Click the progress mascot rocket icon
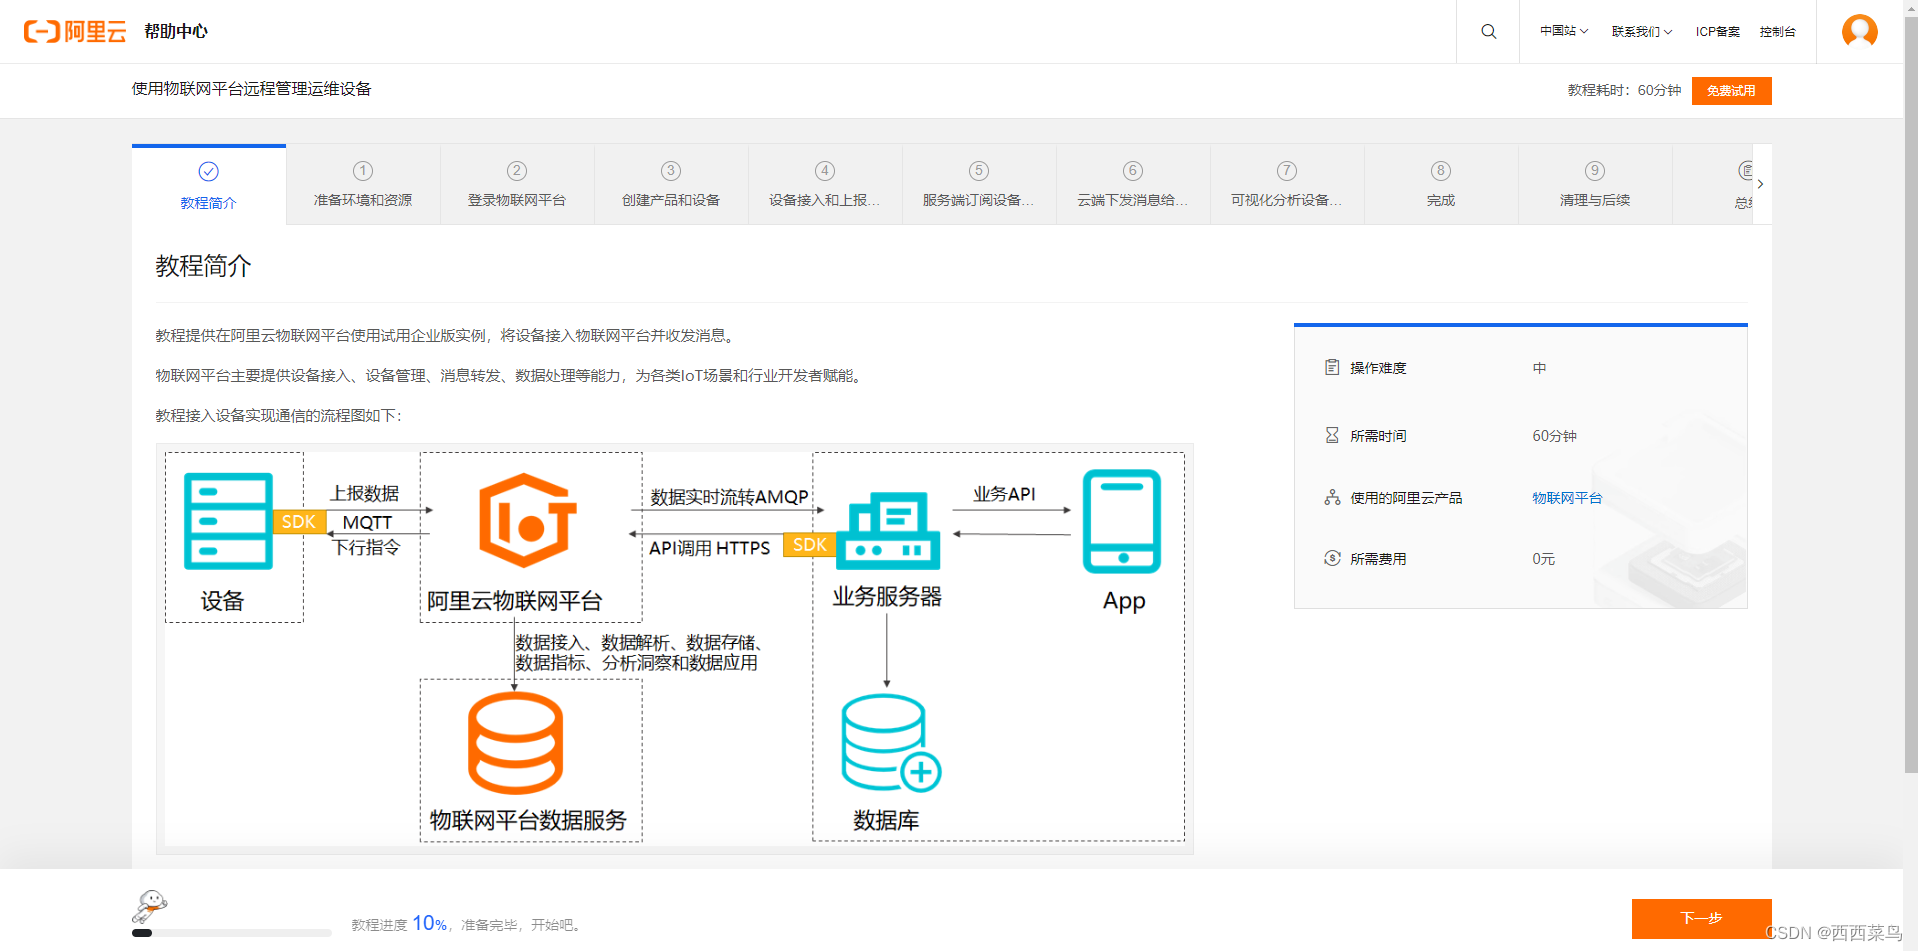Screen dimensions: 1918x951 click(x=149, y=906)
